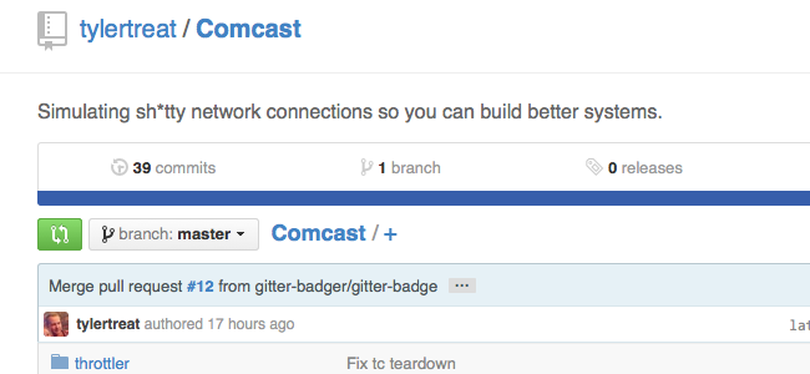Click the commits history clock icon
Screen dimensions: 810x374
pyautogui.click(x=119, y=167)
